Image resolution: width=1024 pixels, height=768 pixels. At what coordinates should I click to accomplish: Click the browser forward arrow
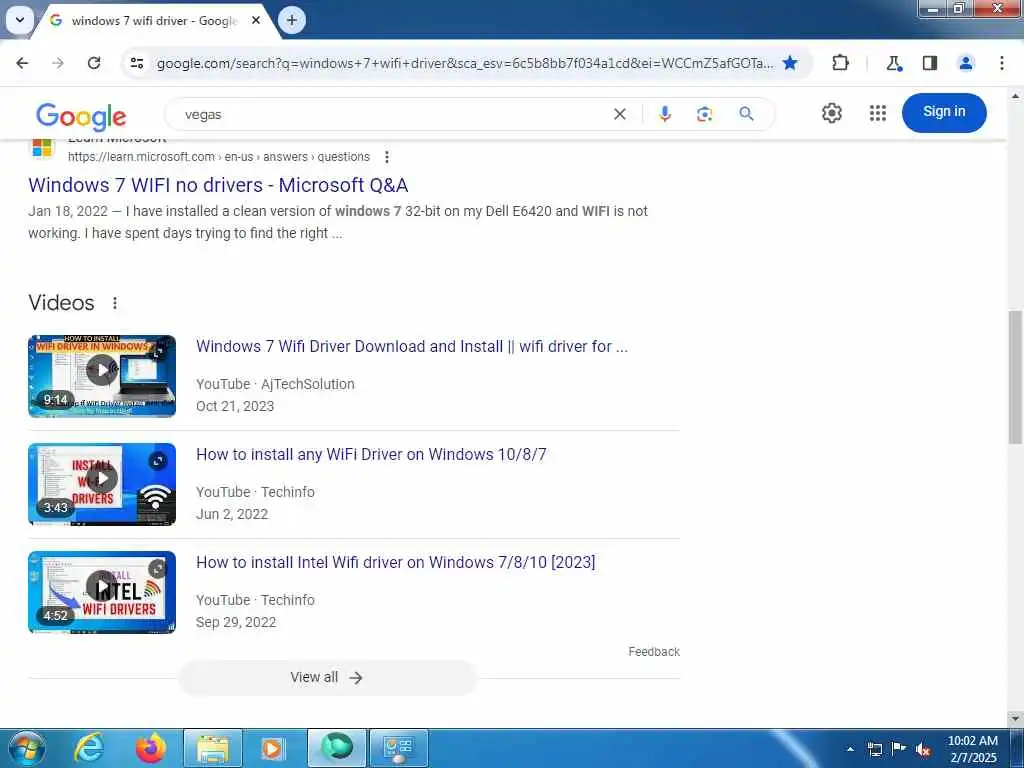coord(58,63)
